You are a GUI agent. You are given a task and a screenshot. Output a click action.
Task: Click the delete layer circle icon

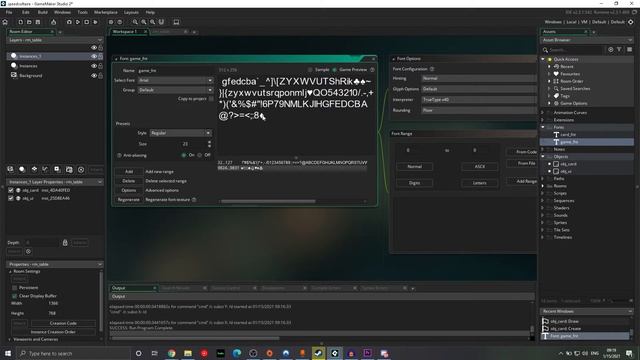(x=81, y=169)
